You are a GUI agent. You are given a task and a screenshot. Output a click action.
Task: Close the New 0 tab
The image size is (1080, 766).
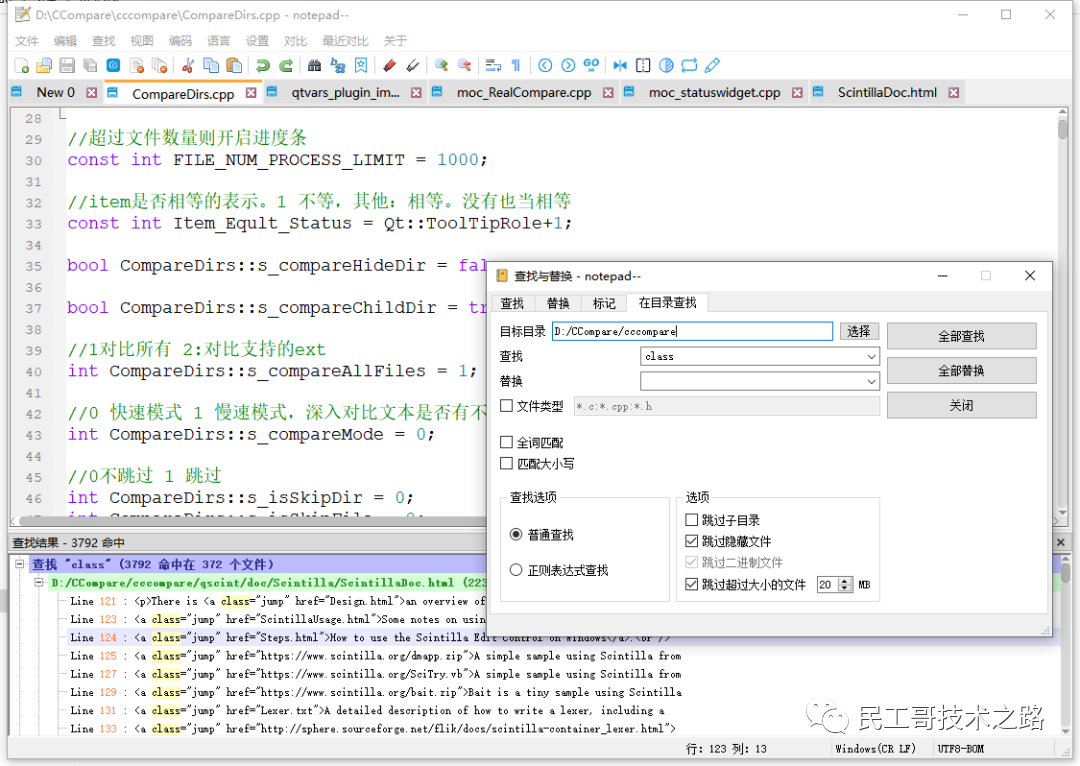[x=92, y=92]
